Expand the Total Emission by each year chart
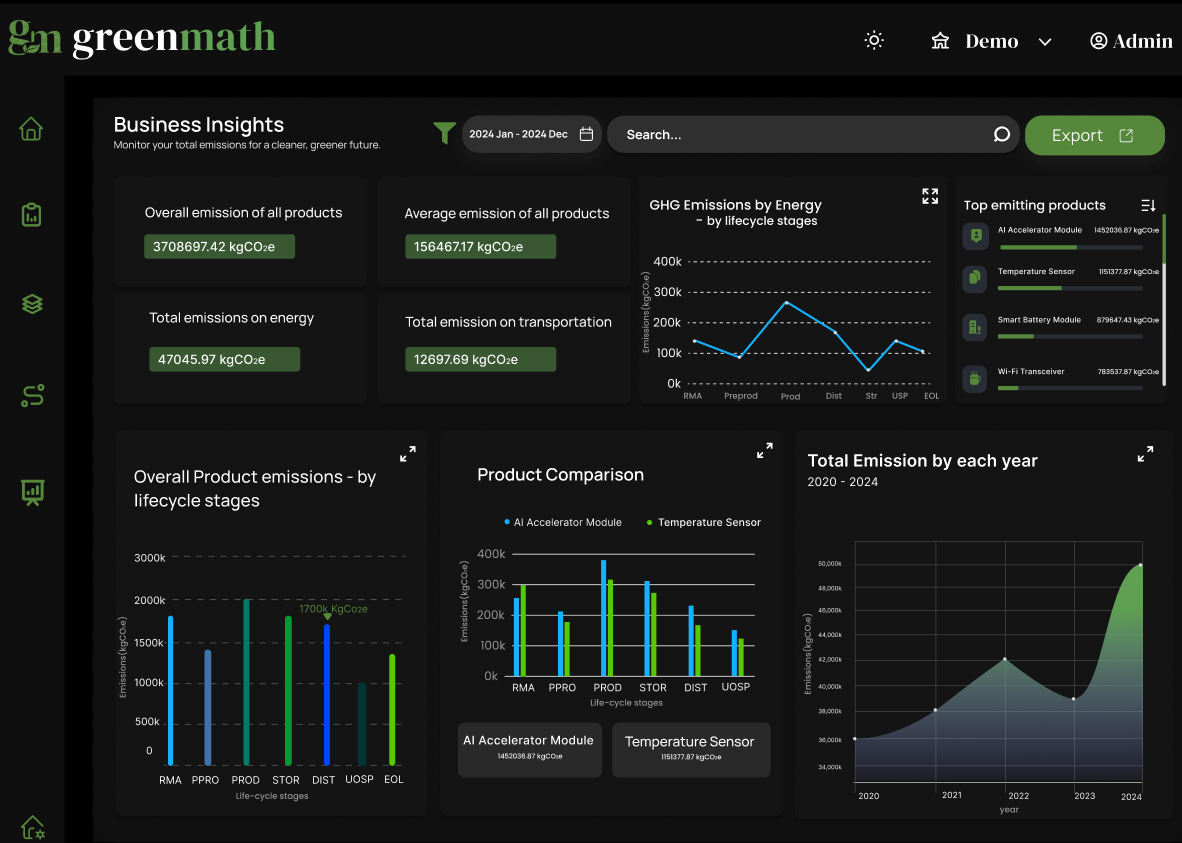Image resolution: width=1182 pixels, height=843 pixels. pos(1145,454)
